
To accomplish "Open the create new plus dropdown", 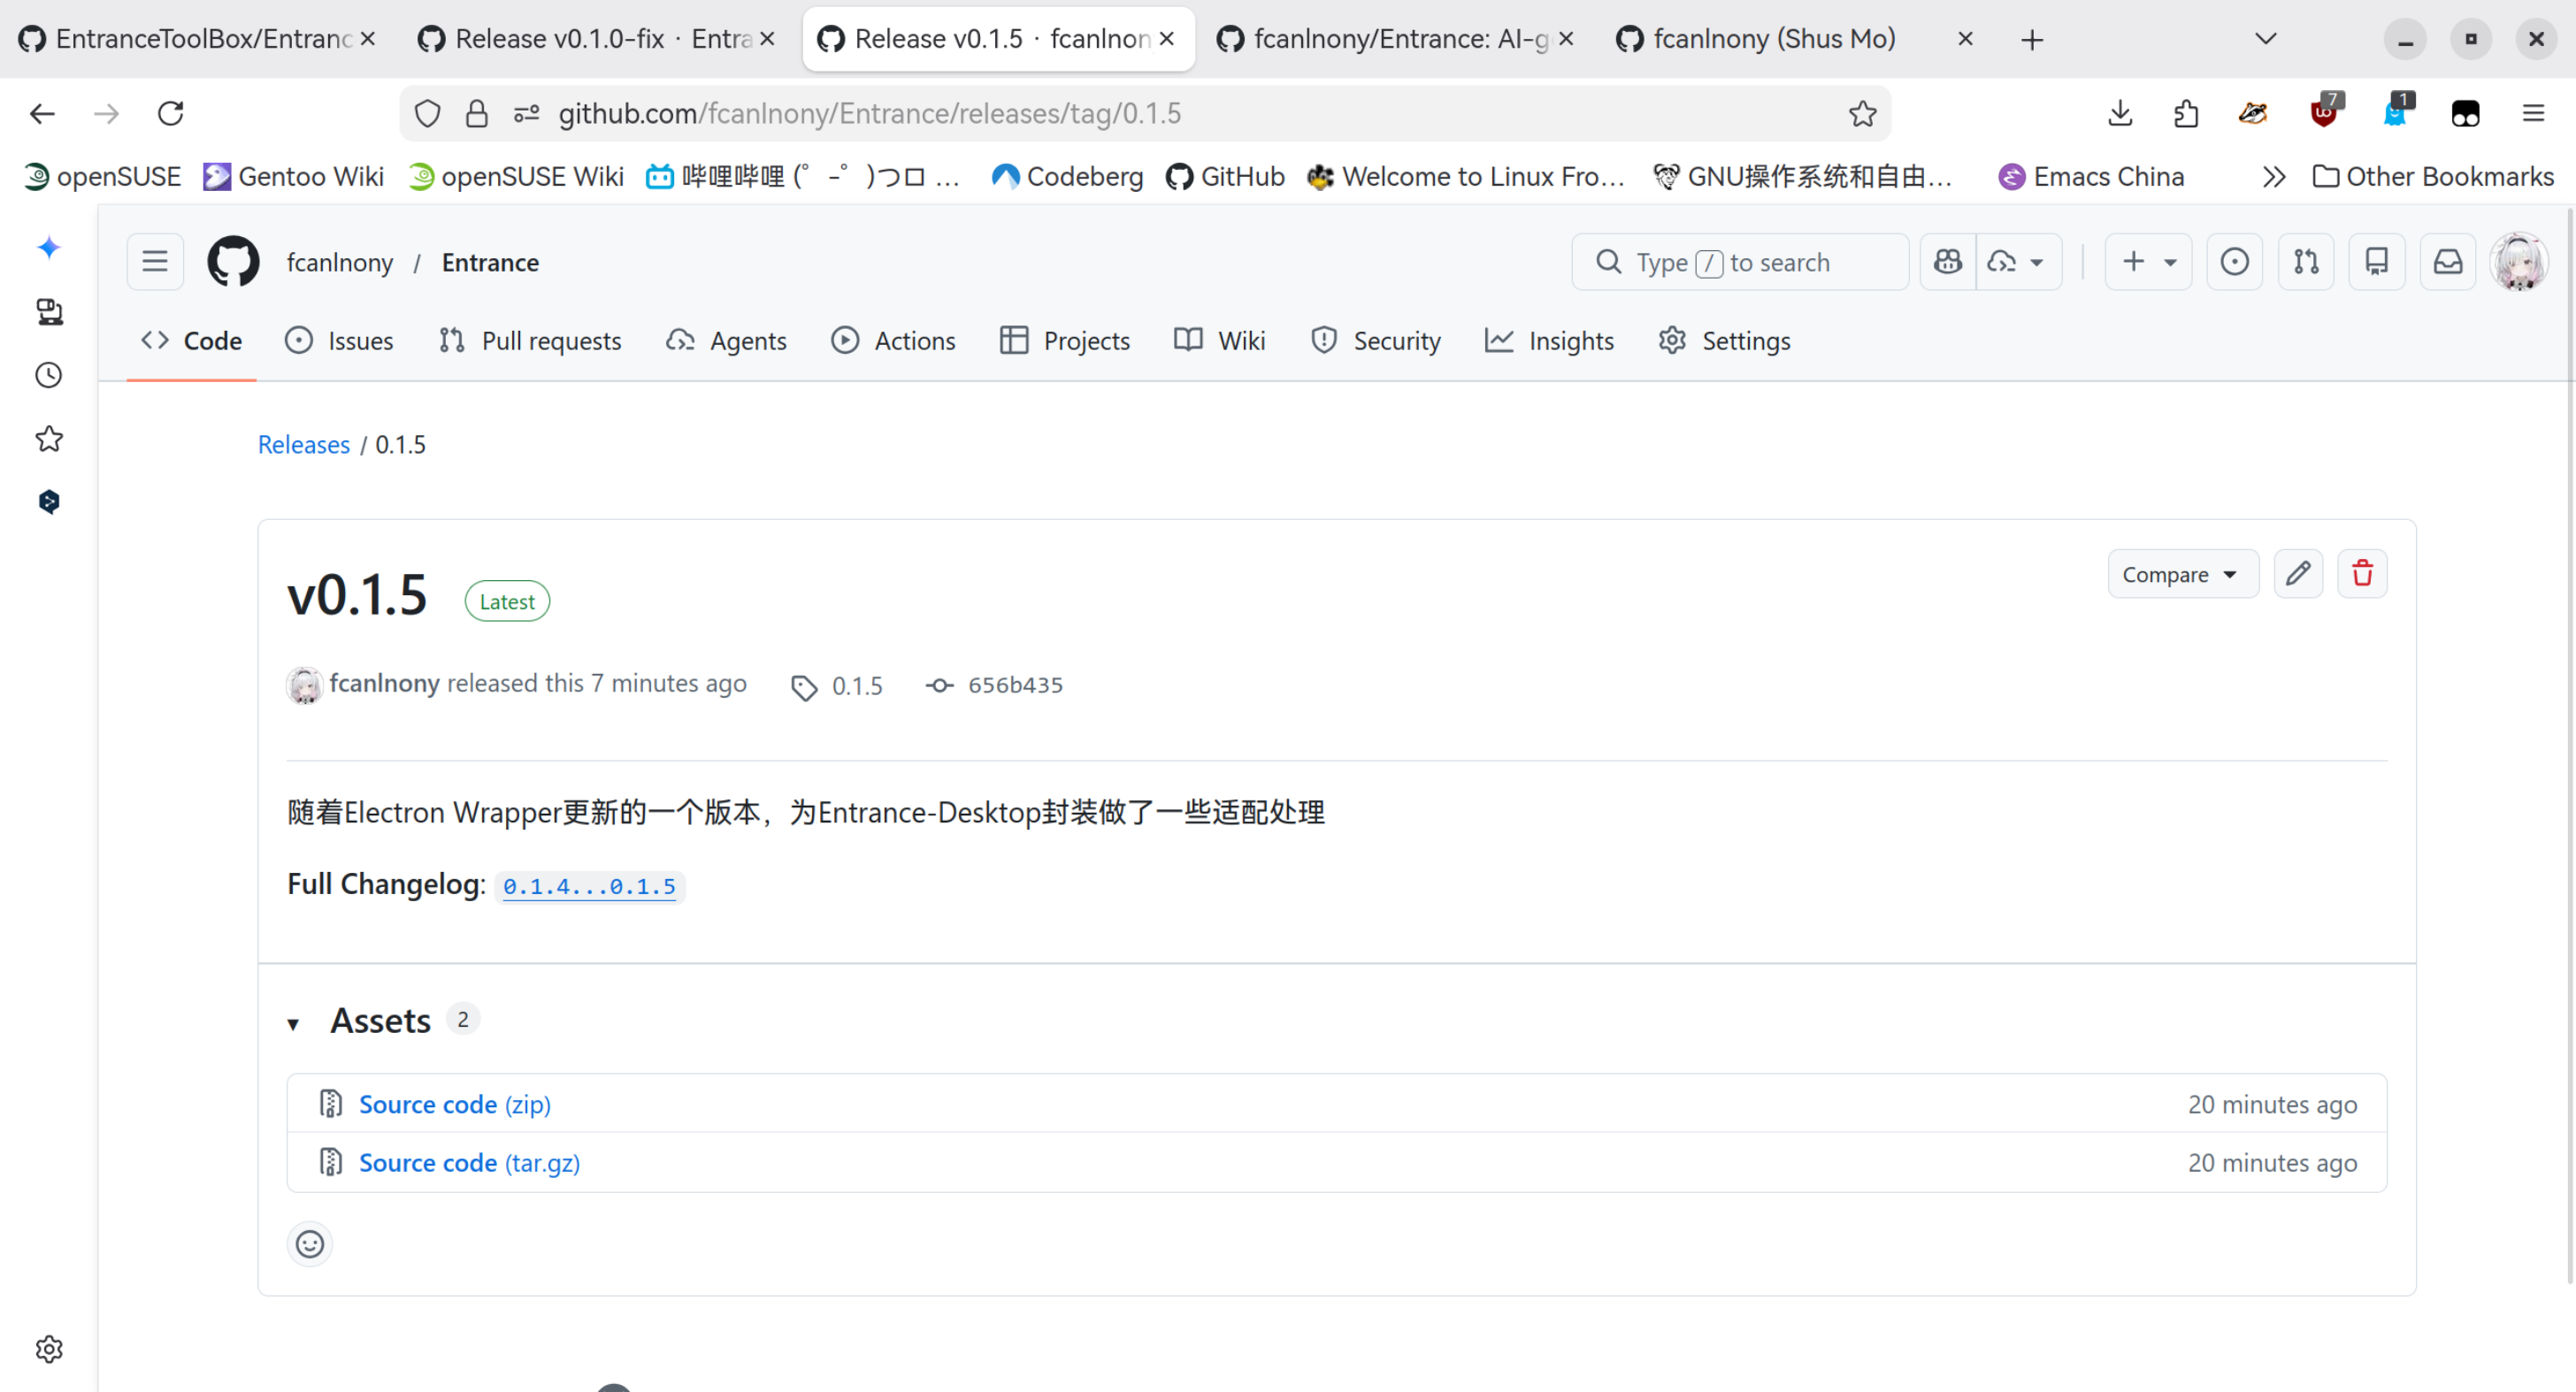I will coord(2148,262).
